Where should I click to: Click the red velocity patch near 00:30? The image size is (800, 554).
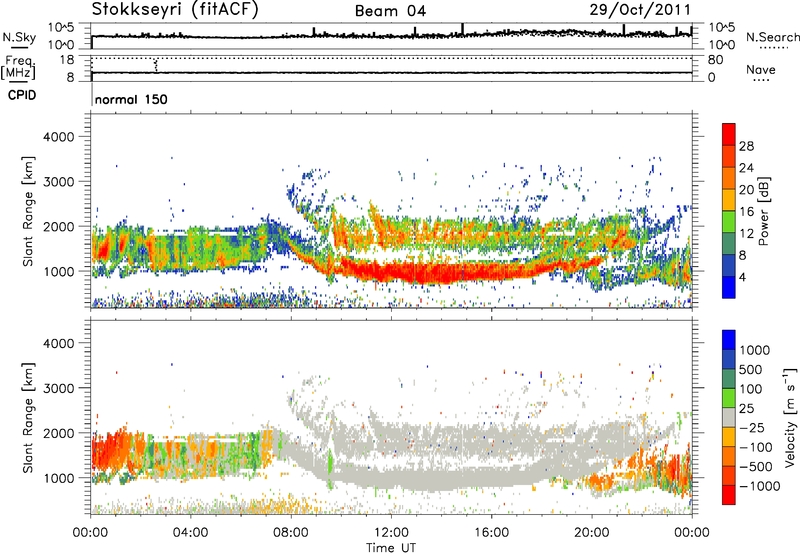(107, 451)
